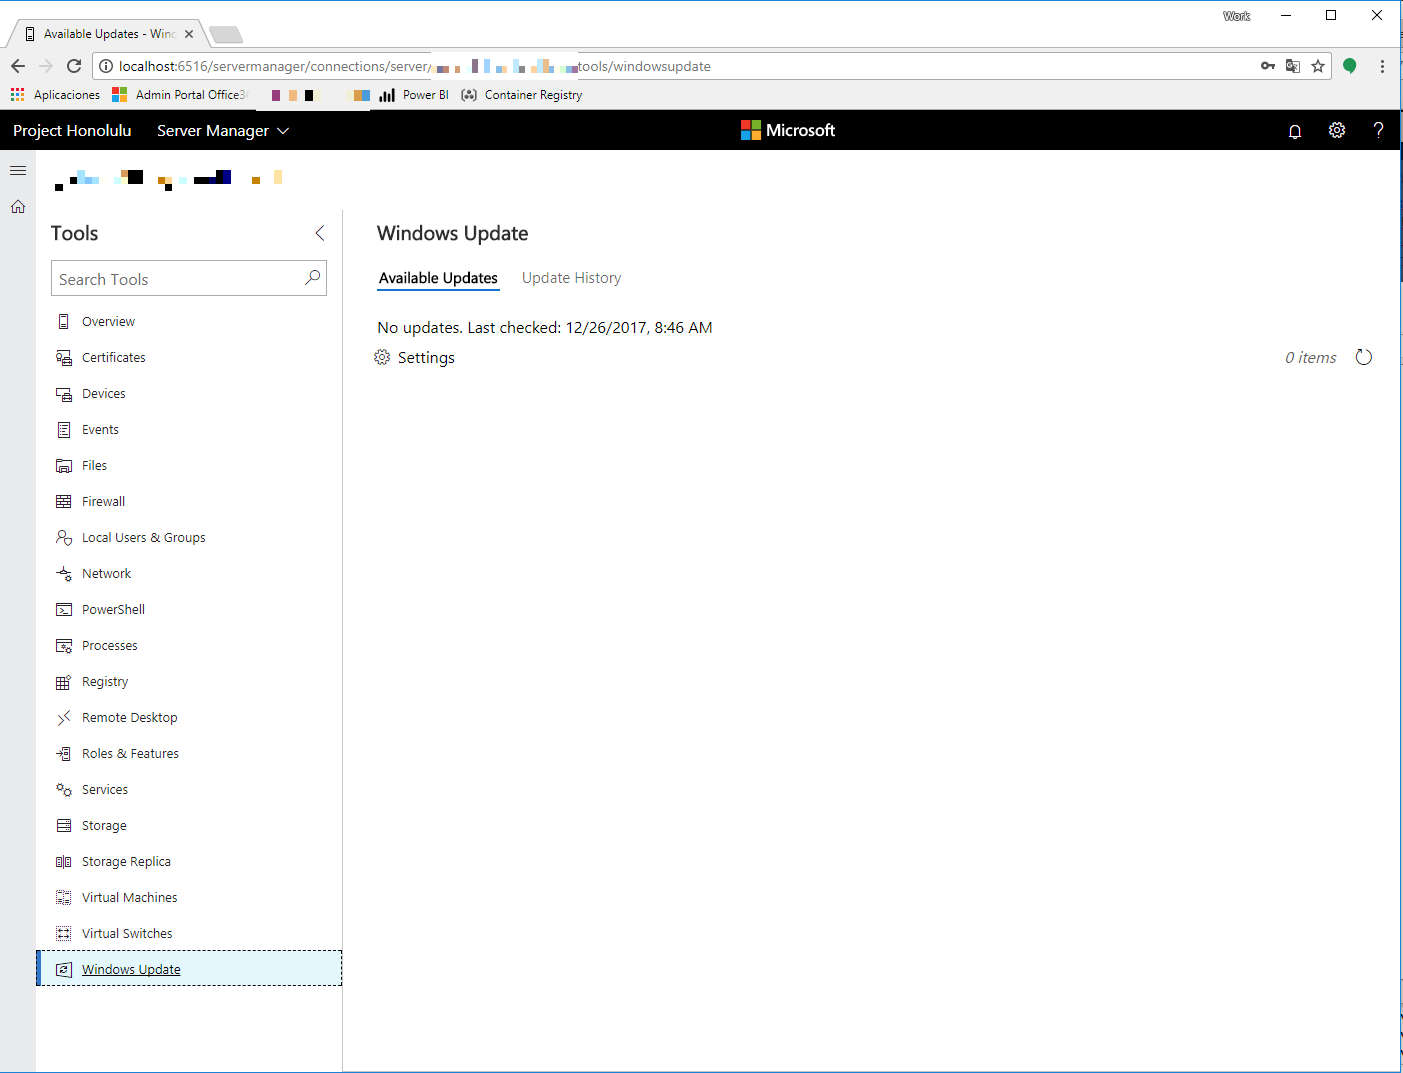Open the Admin Portal Office bookmark
Viewport: 1403px width, 1073px height.
tap(180, 95)
